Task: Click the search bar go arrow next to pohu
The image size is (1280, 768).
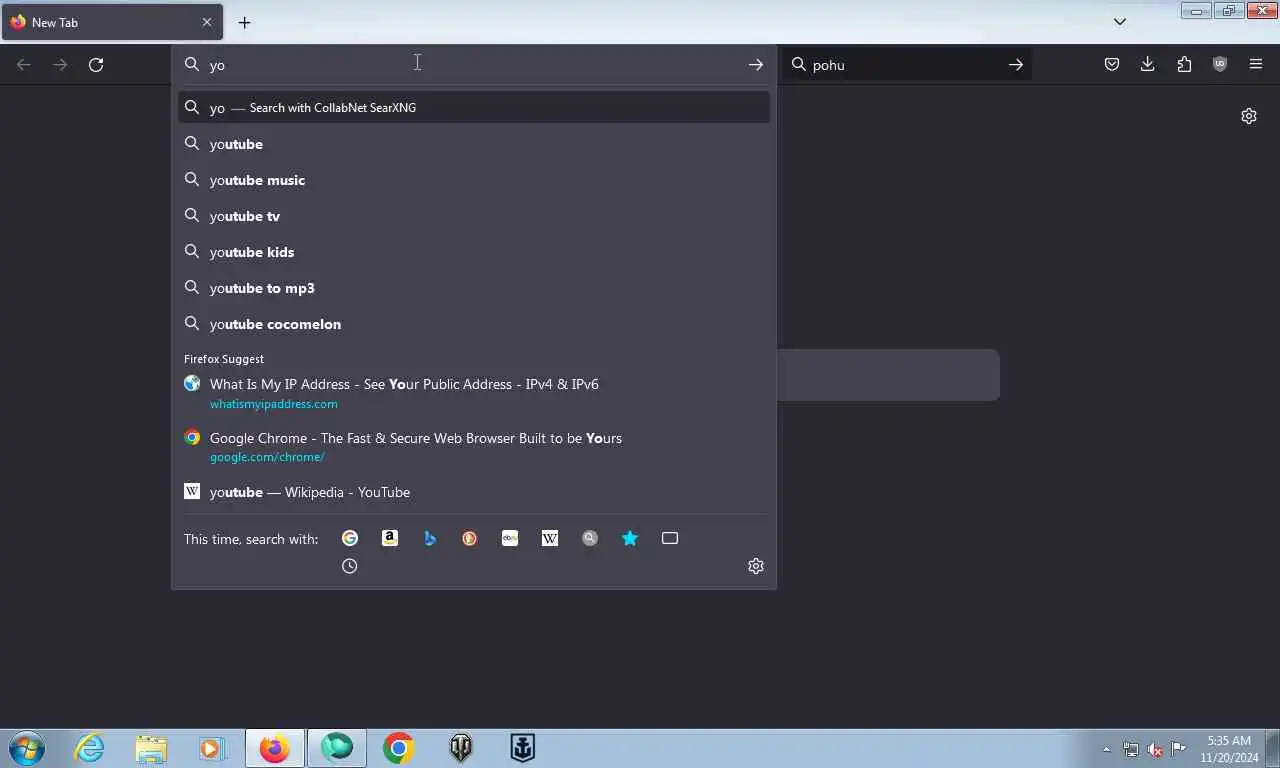Action: click(1016, 65)
